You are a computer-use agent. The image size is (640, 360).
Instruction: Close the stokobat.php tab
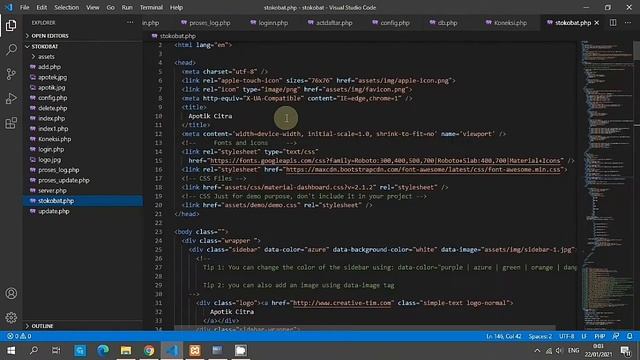point(597,23)
